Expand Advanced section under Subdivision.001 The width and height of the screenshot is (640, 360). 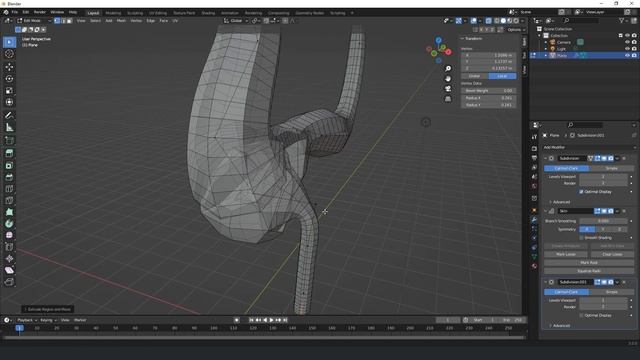point(560,326)
